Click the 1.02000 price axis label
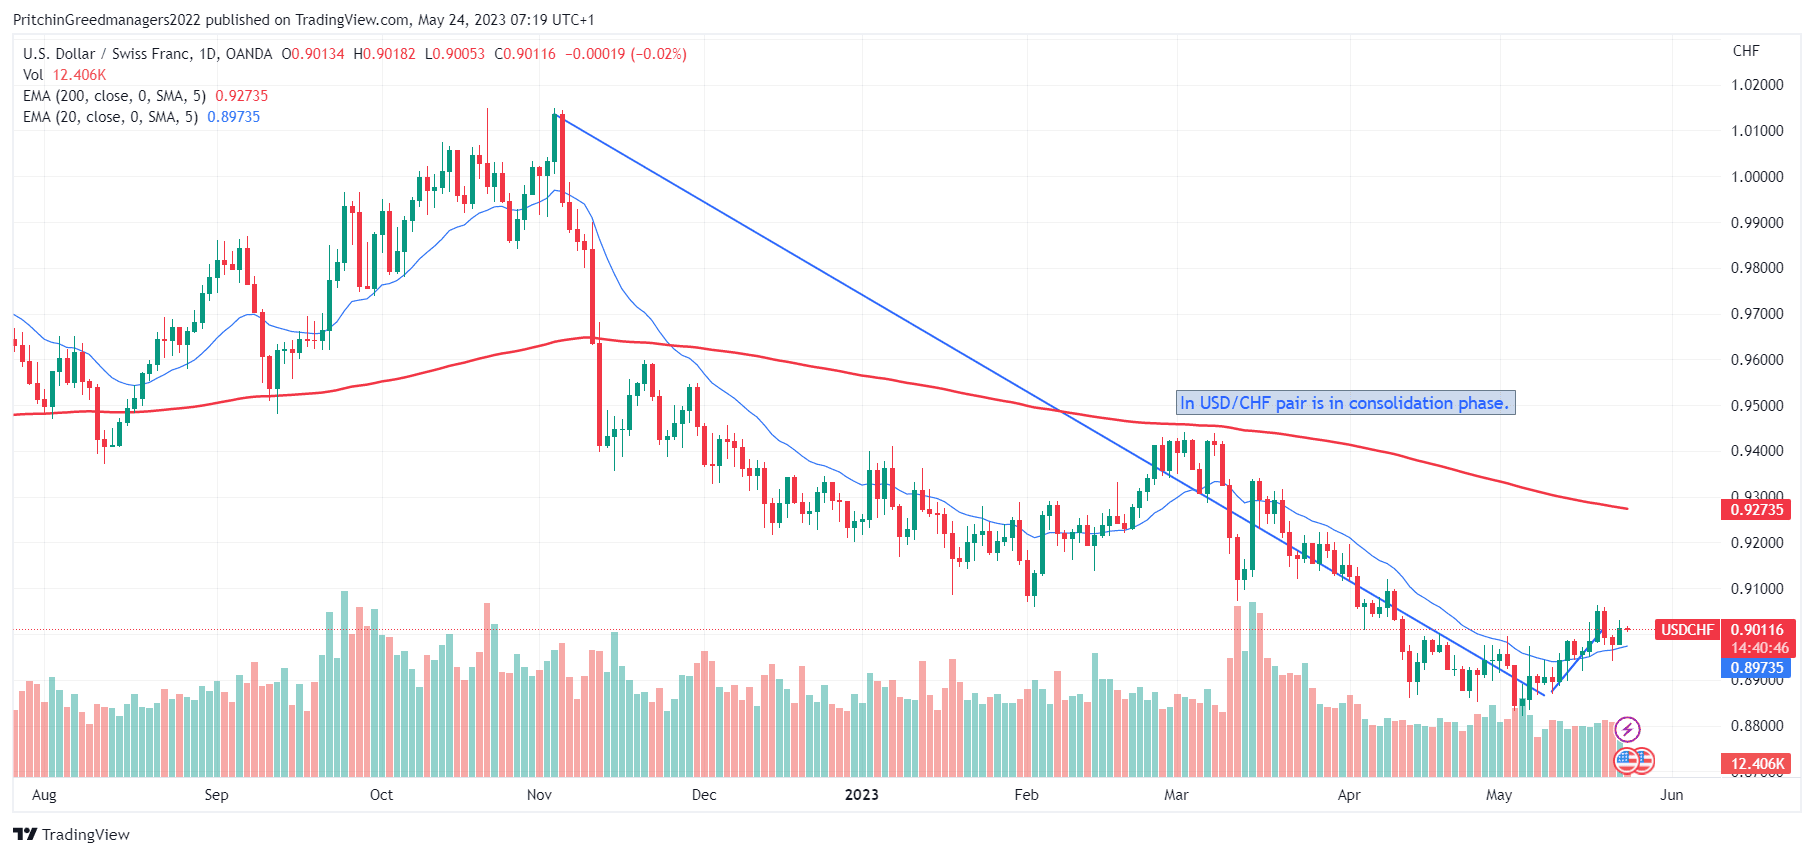1814x856 pixels. pos(1757,85)
